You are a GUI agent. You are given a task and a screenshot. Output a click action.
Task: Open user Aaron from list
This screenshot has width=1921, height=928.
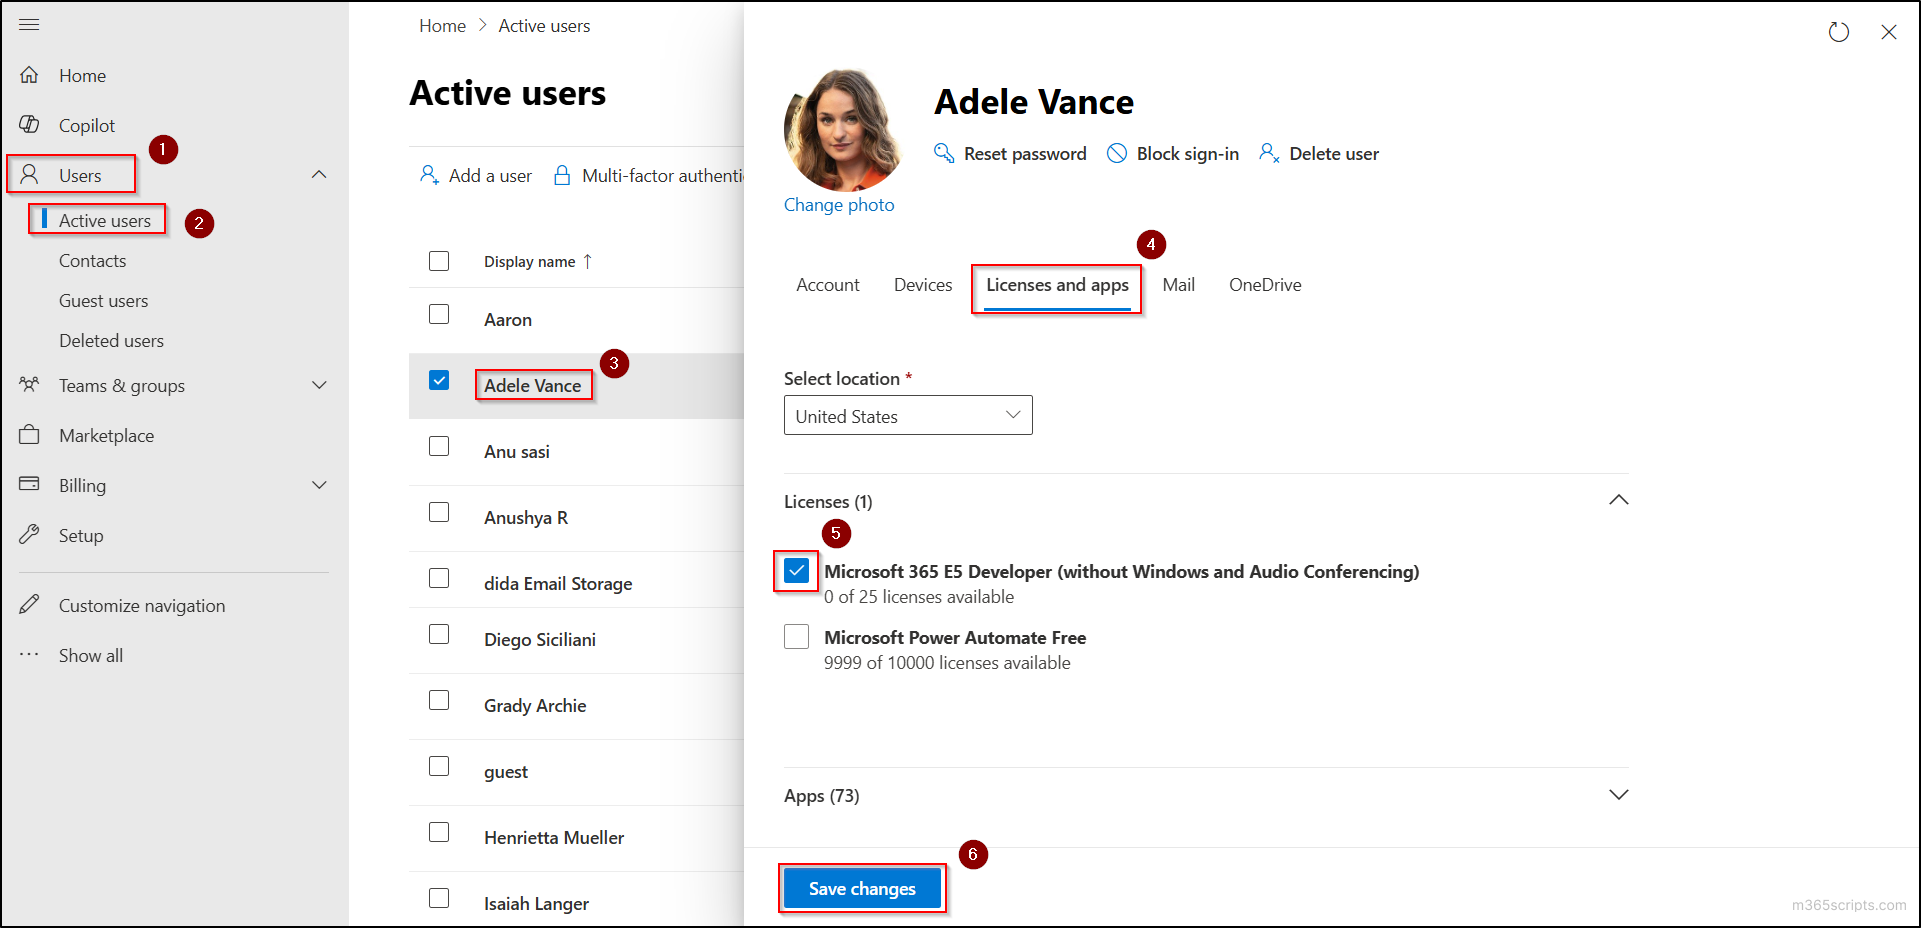[x=508, y=319]
